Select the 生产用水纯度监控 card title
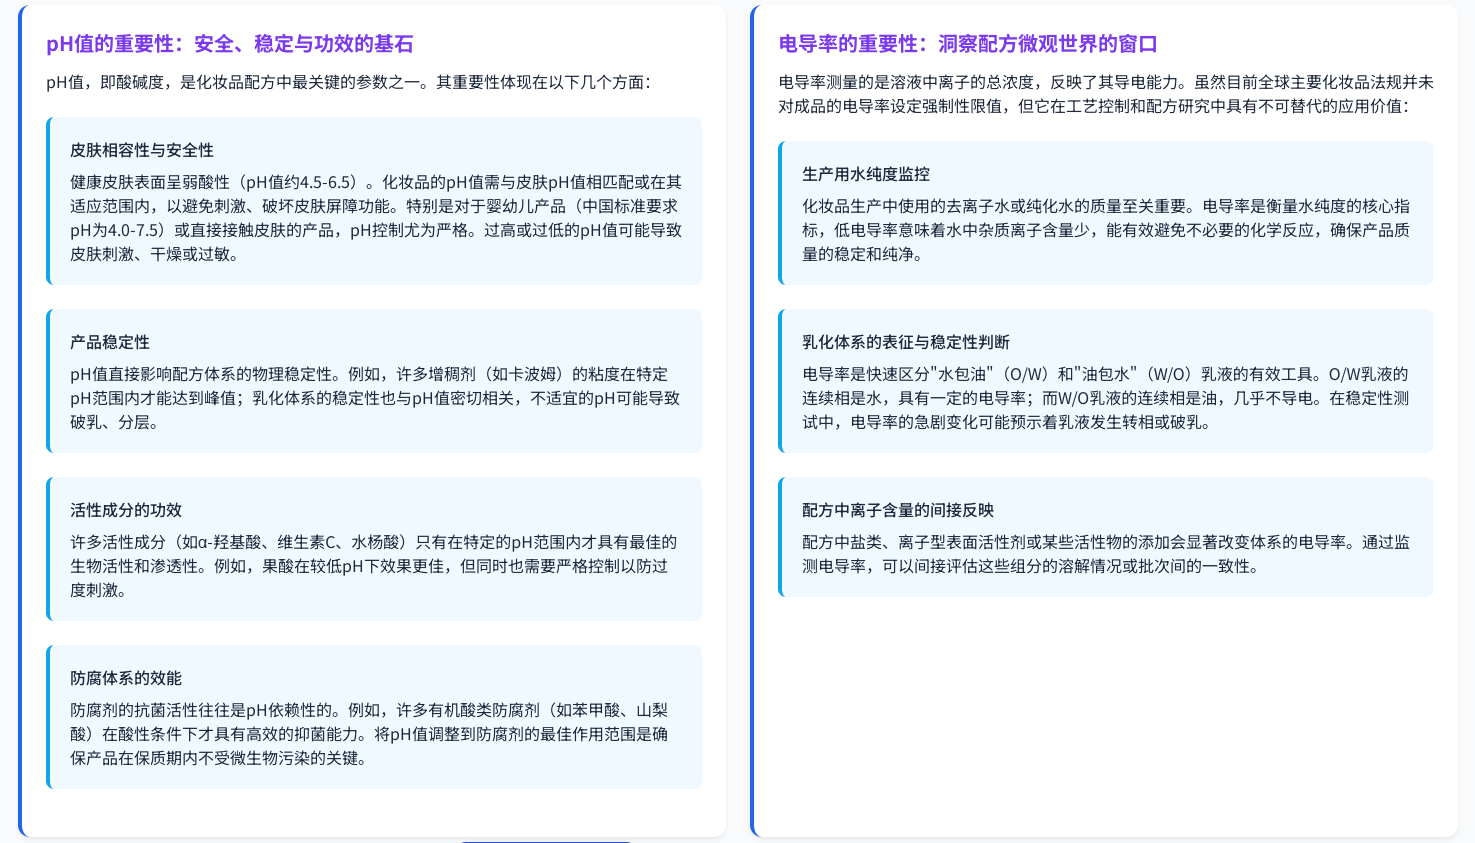Screen dimensions: 1475x843 (866, 174)
